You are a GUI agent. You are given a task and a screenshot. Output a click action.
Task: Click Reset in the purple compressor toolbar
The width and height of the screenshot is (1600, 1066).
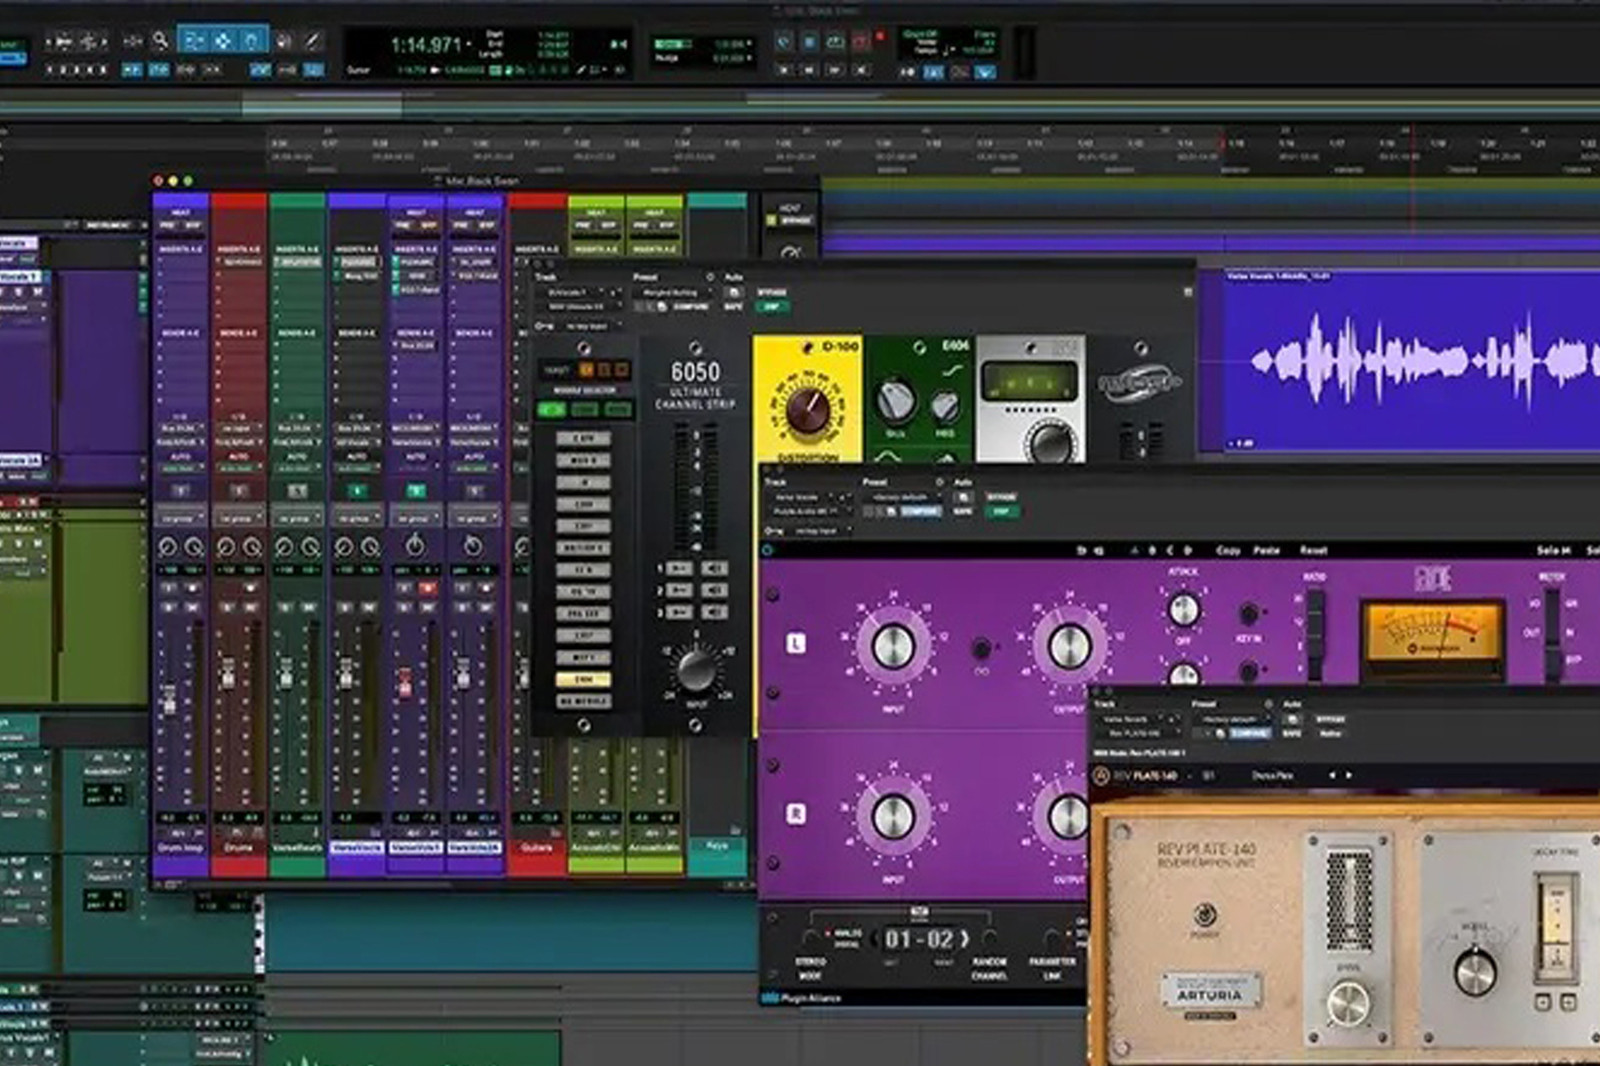(x=1313, y=551)
